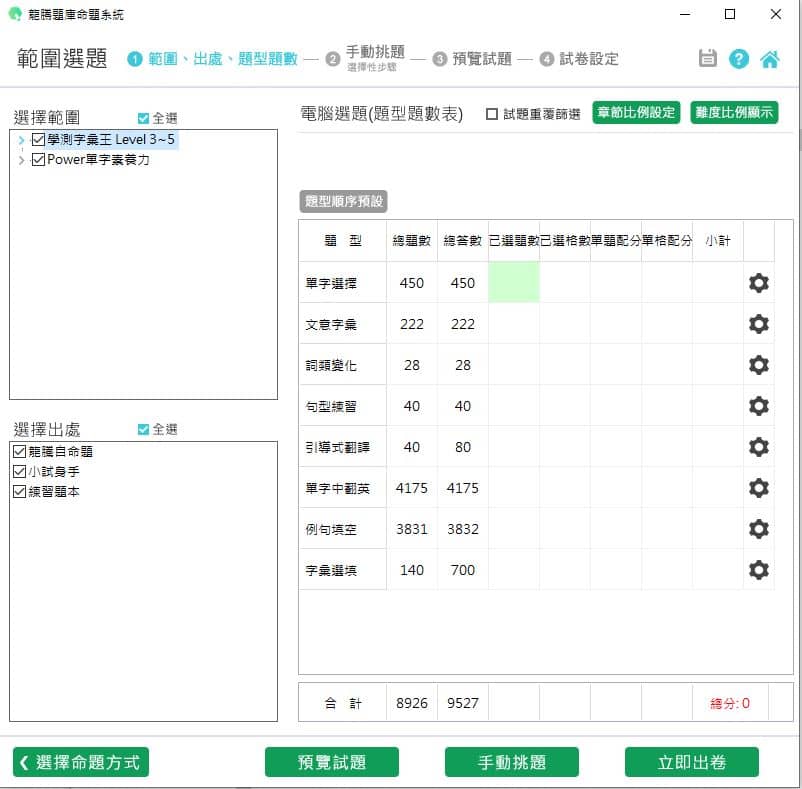Click 3832 answer count for 例句填空
Screen dimensions: 802x789
point(462,529)
